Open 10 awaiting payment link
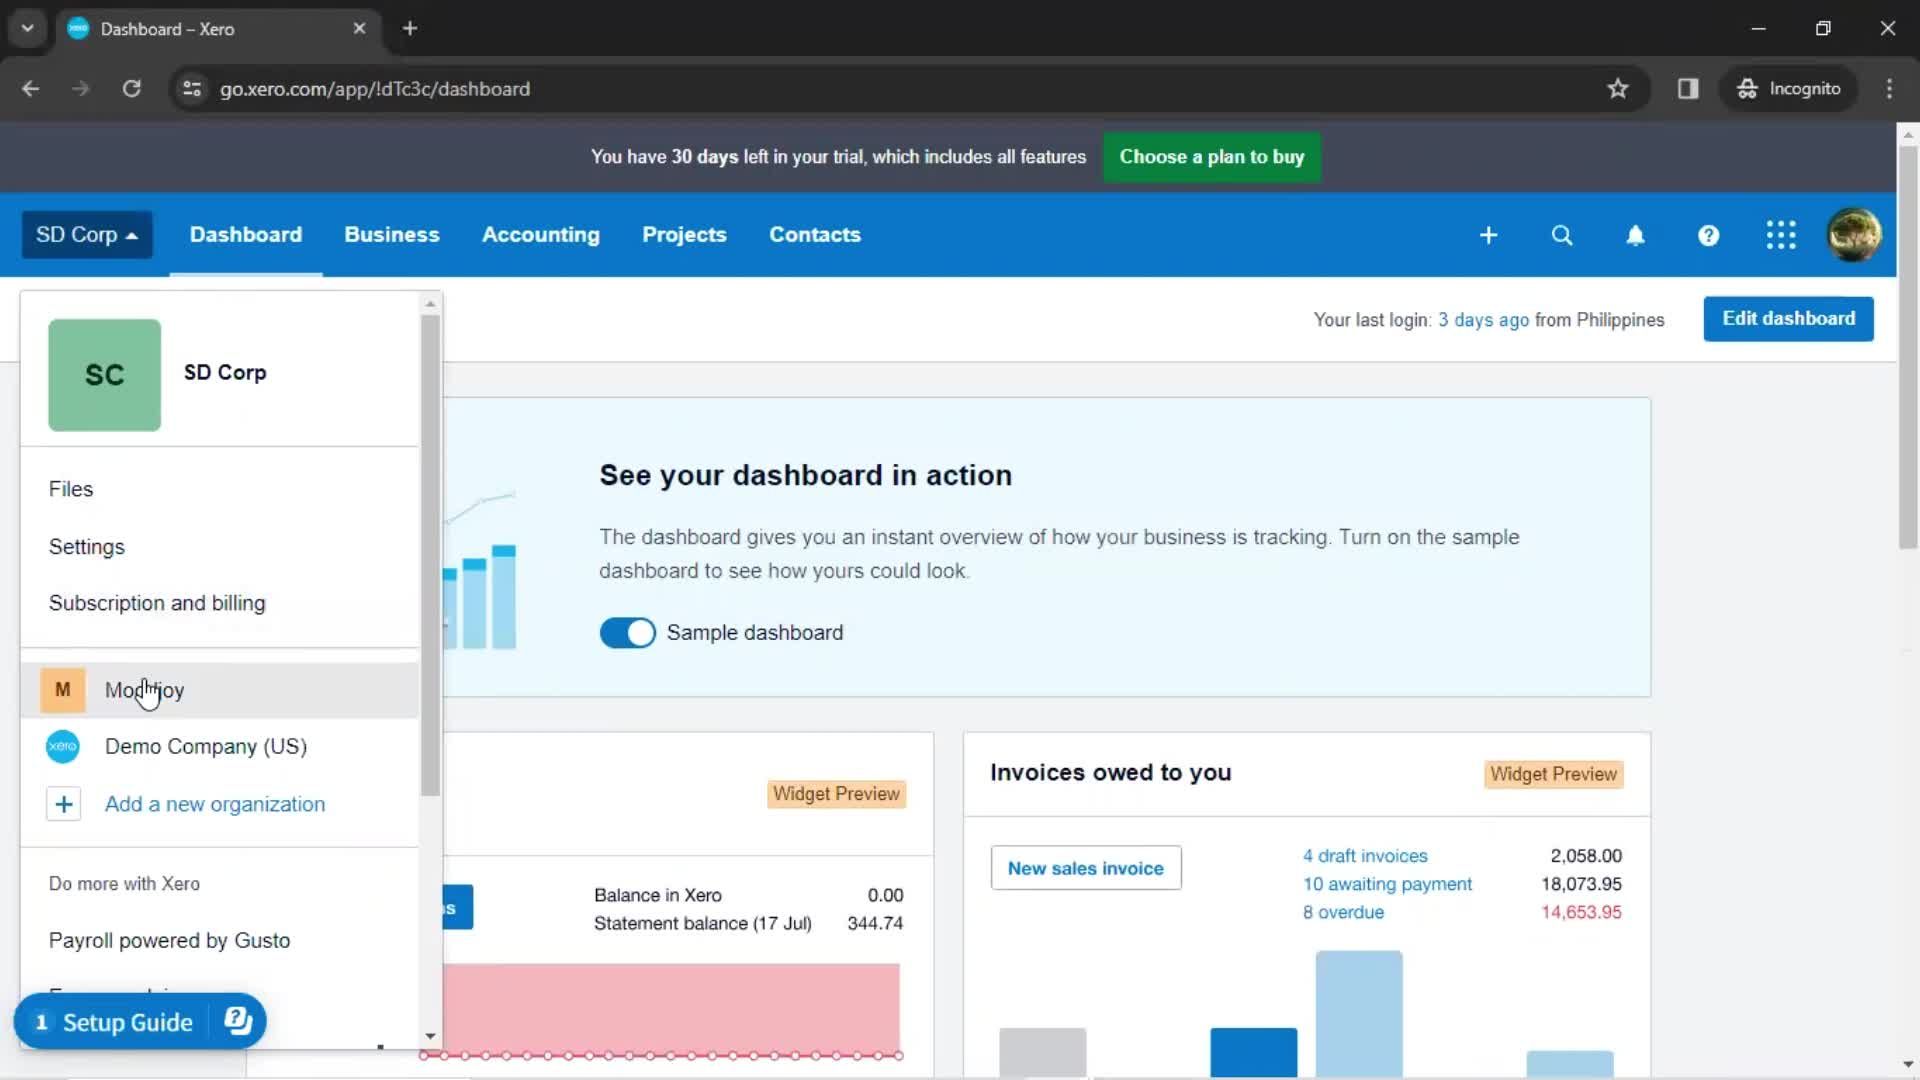 click(1387, 884)
